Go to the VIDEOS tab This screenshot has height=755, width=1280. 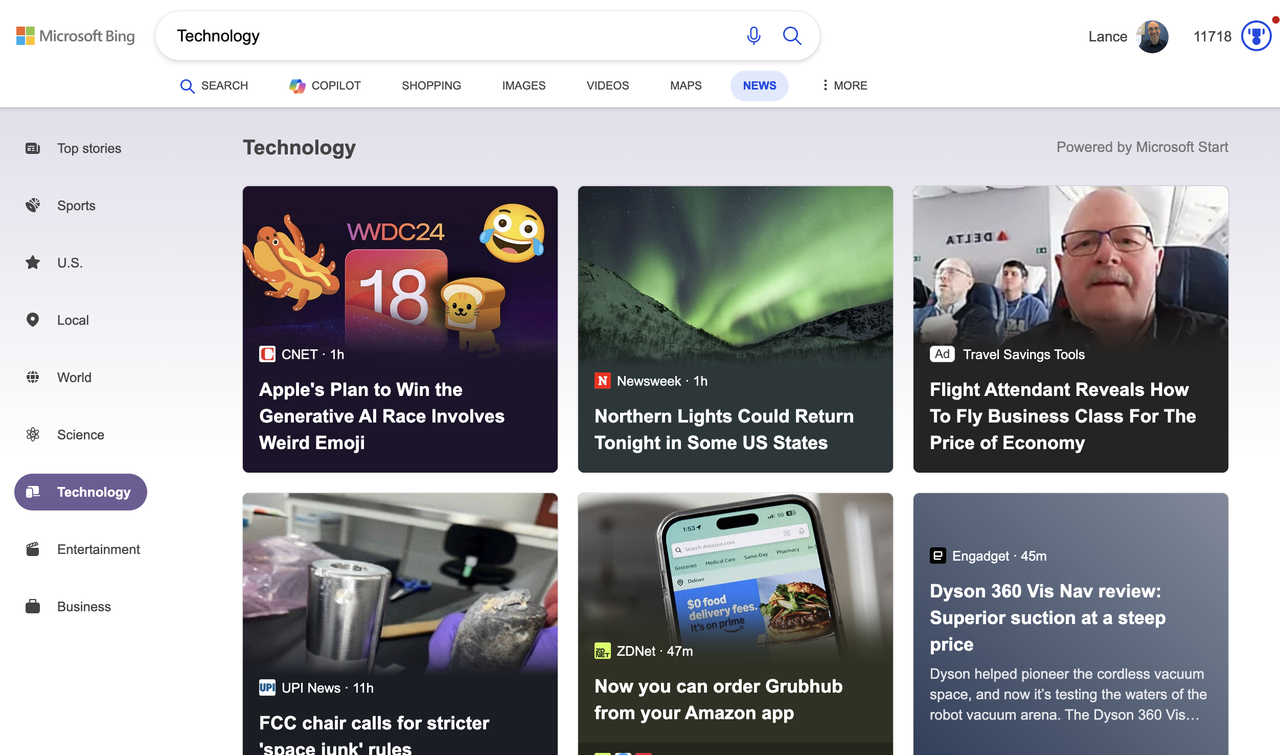[608, 86]
